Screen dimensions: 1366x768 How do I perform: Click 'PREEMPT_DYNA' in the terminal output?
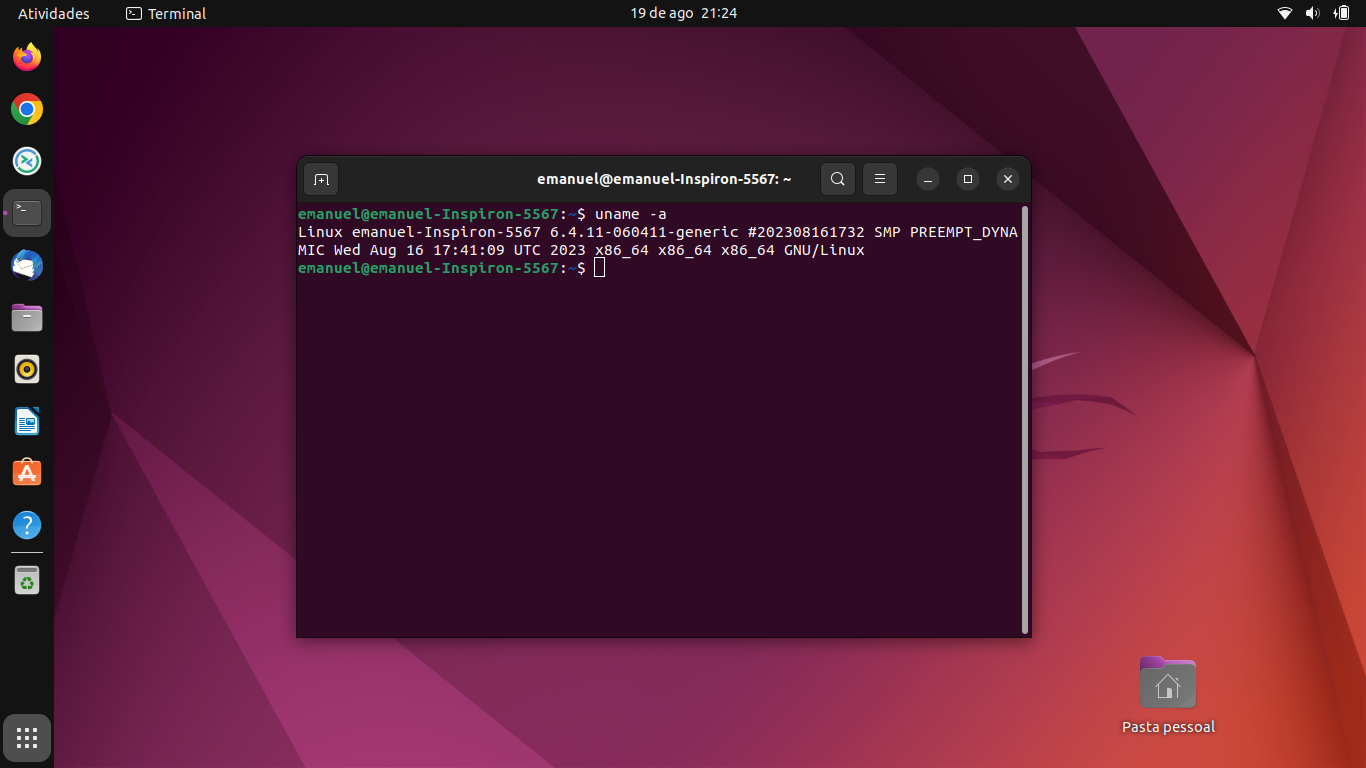964,232
